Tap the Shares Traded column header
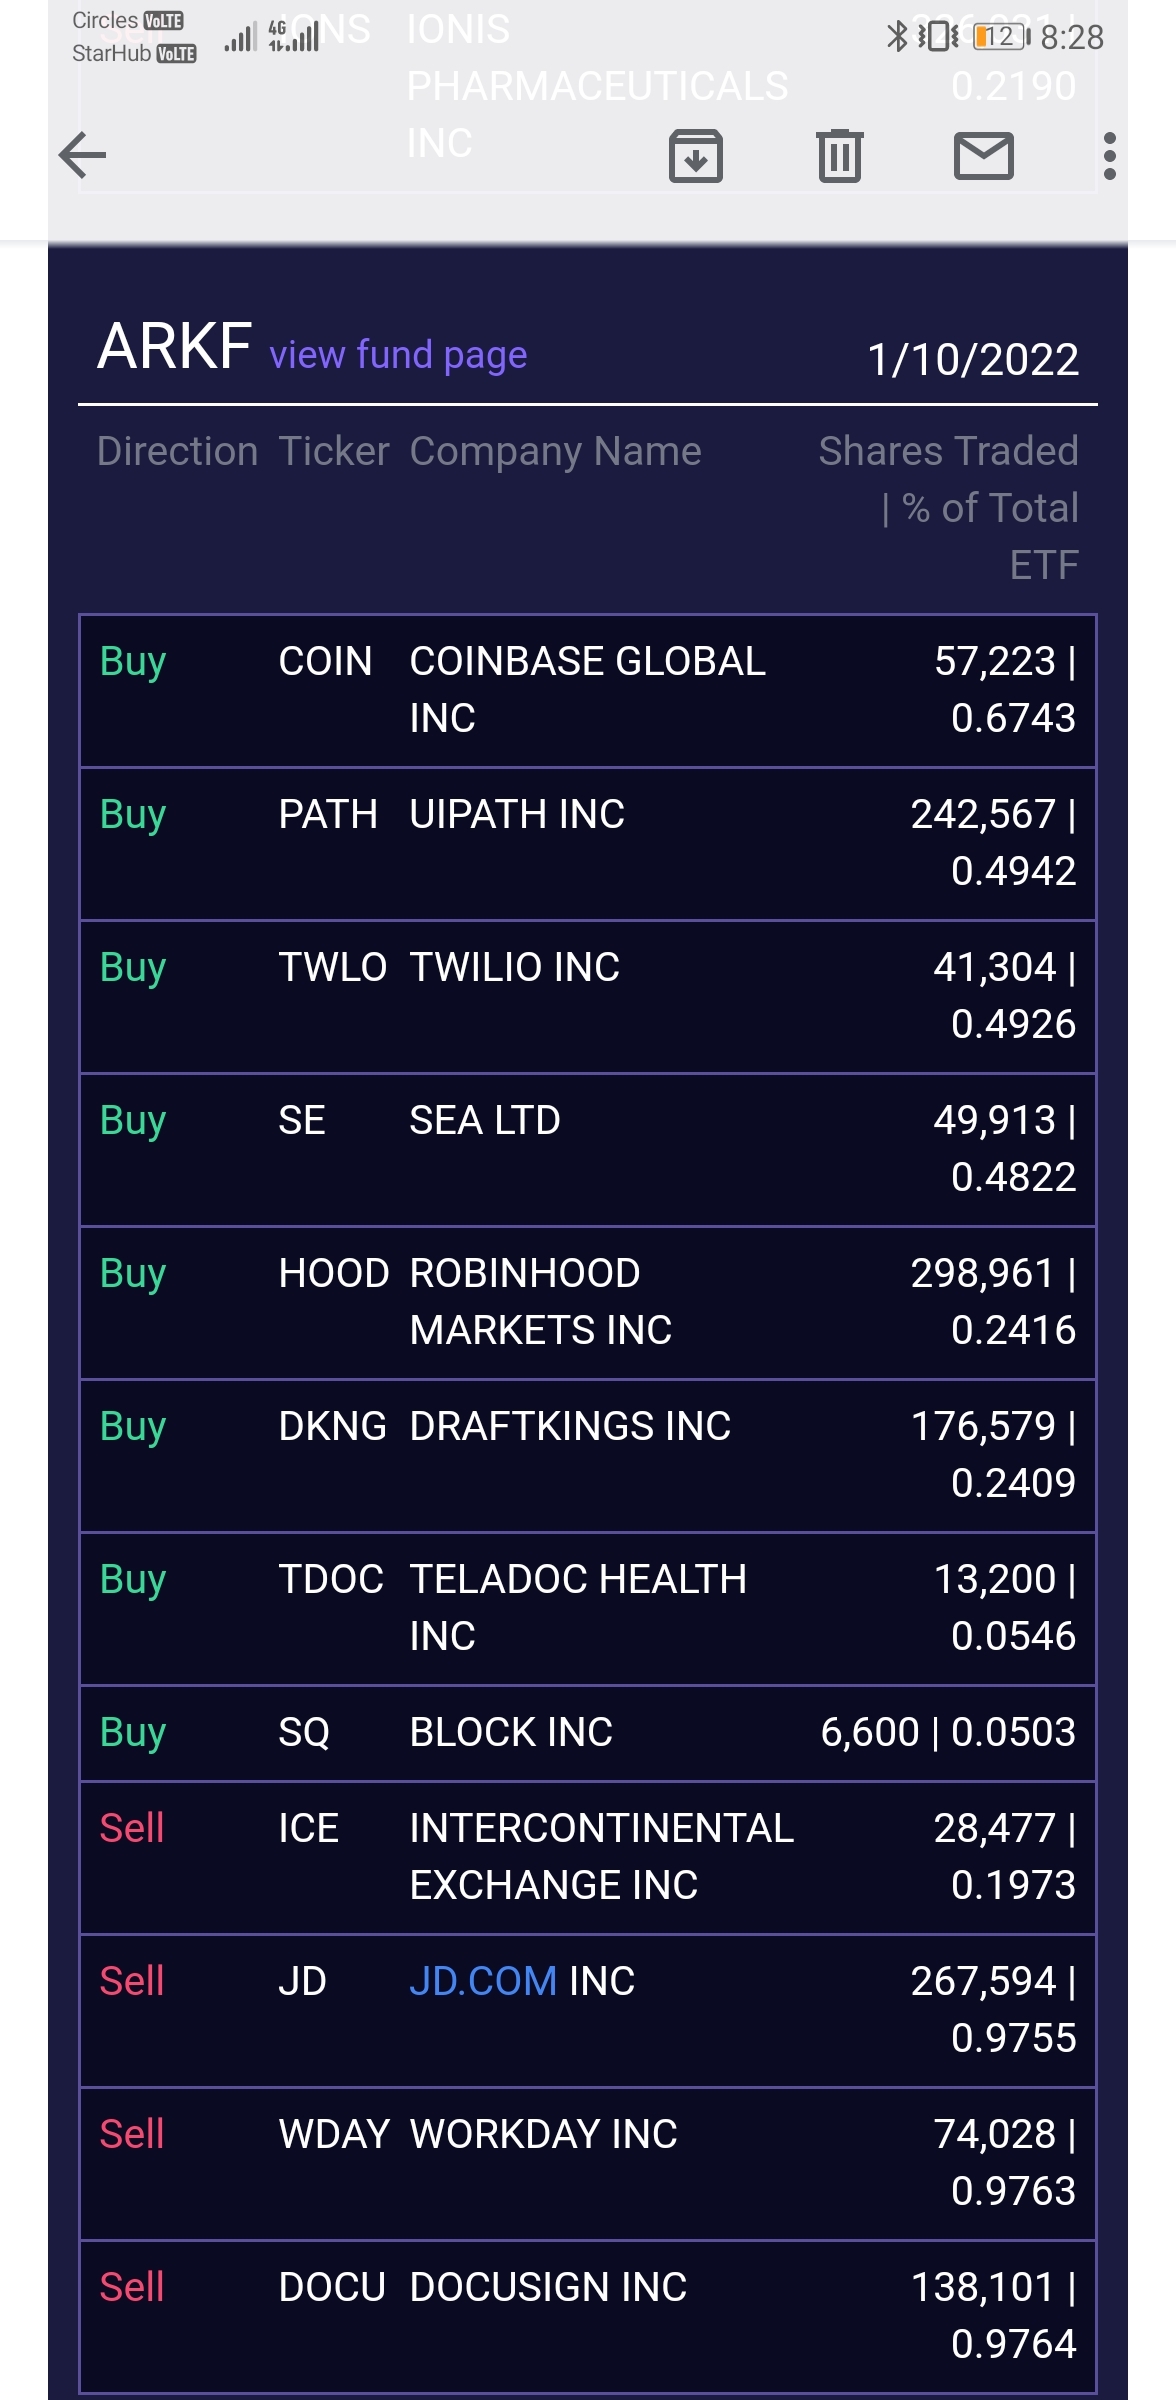Screen dimensions: 1176x2400 (x=948, y=452)
